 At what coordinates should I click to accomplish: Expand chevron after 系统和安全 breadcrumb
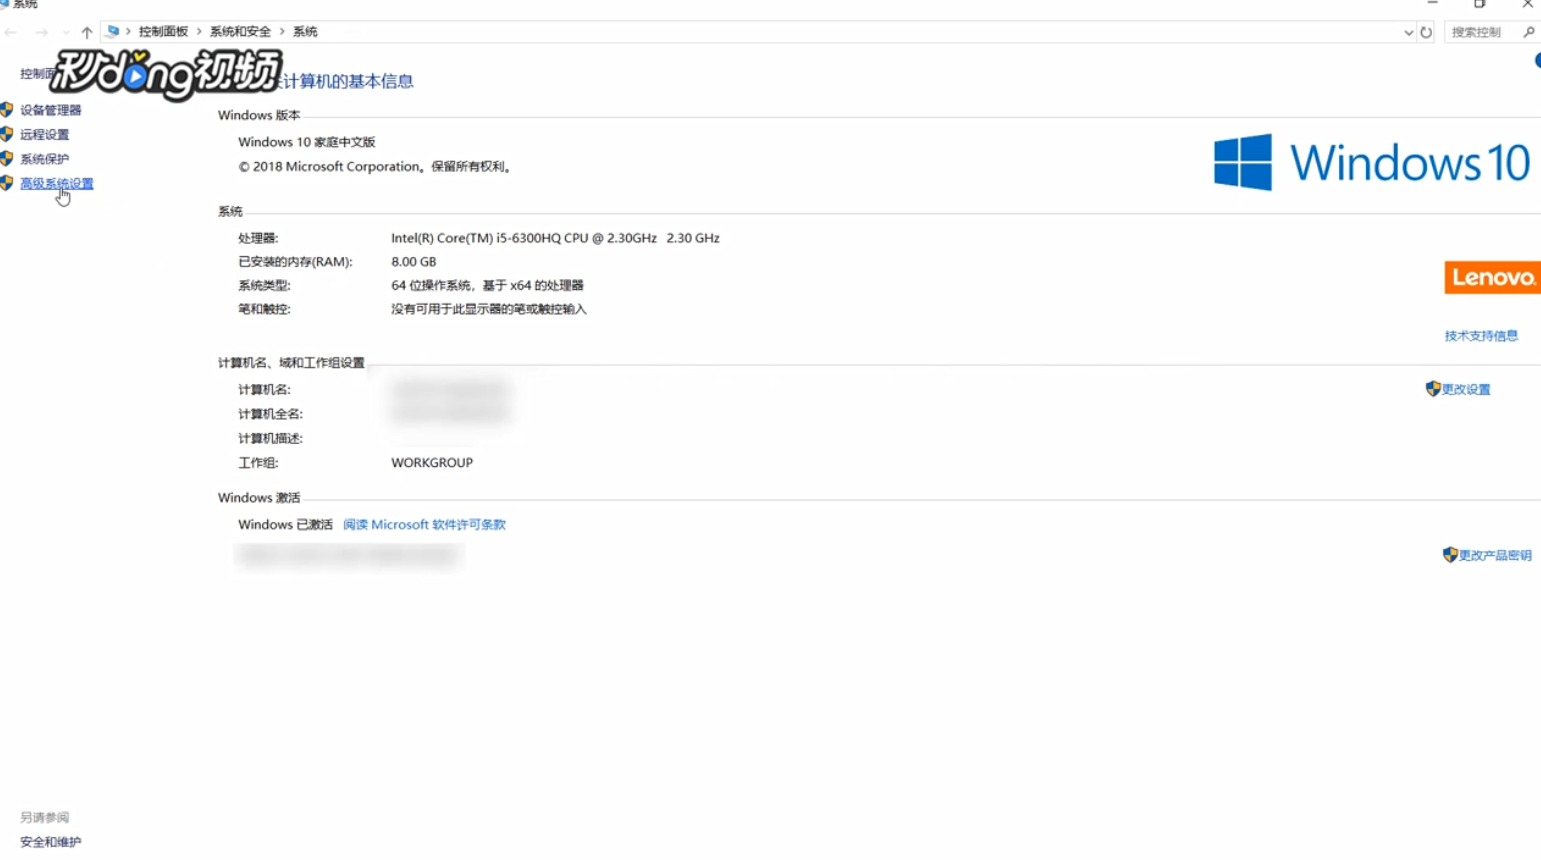point(282,32)
